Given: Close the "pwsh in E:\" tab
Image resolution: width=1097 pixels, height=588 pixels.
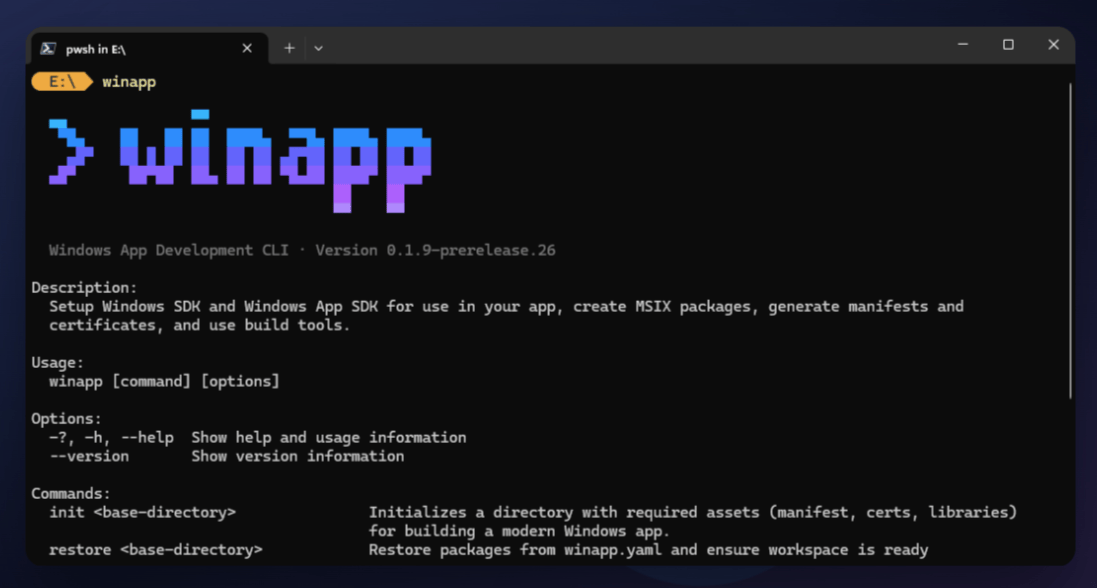Looking at the screenshot, I should (246, 47).
